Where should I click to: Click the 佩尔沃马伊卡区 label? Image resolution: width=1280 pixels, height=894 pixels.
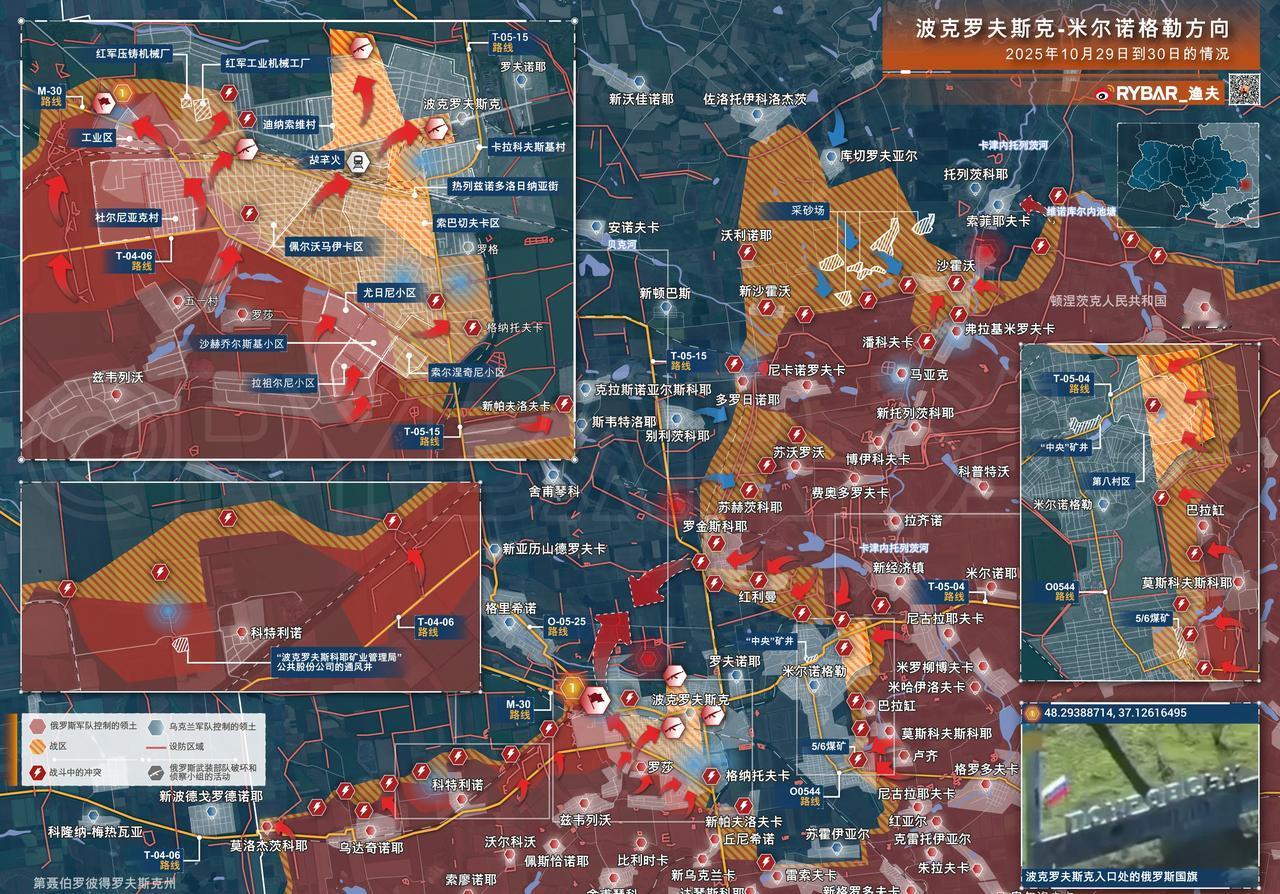[x=326, y=245]
